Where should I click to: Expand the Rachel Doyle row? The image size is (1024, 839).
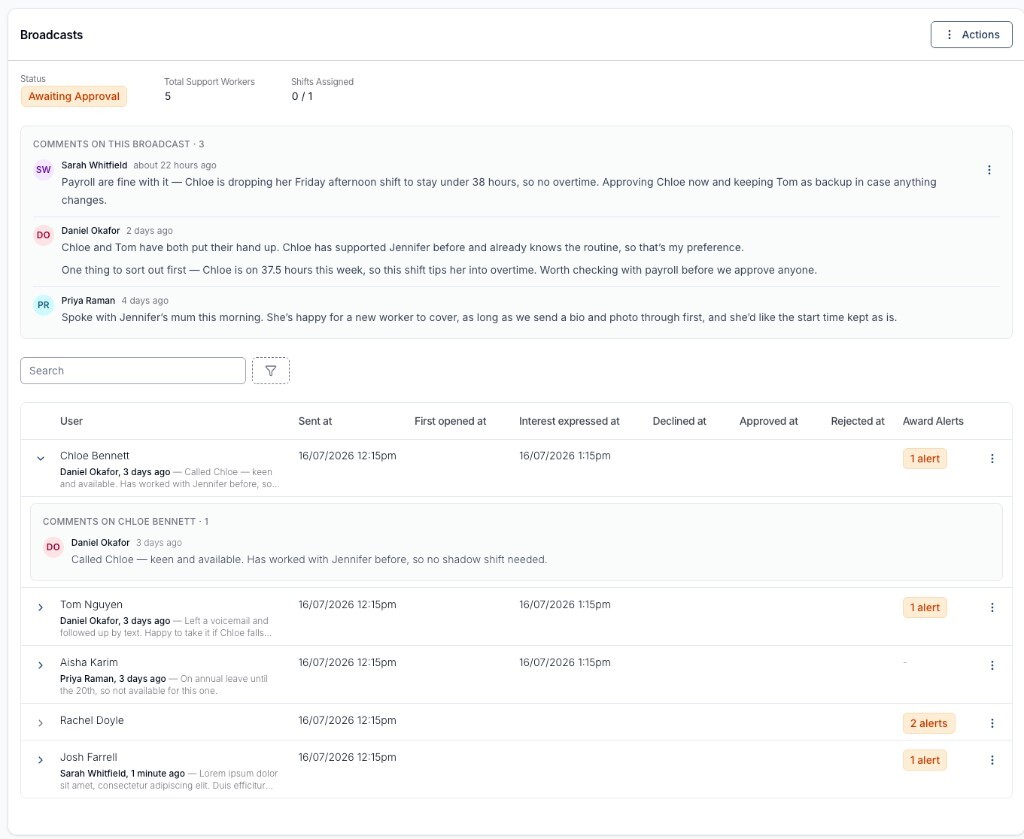tap(40, 723)
